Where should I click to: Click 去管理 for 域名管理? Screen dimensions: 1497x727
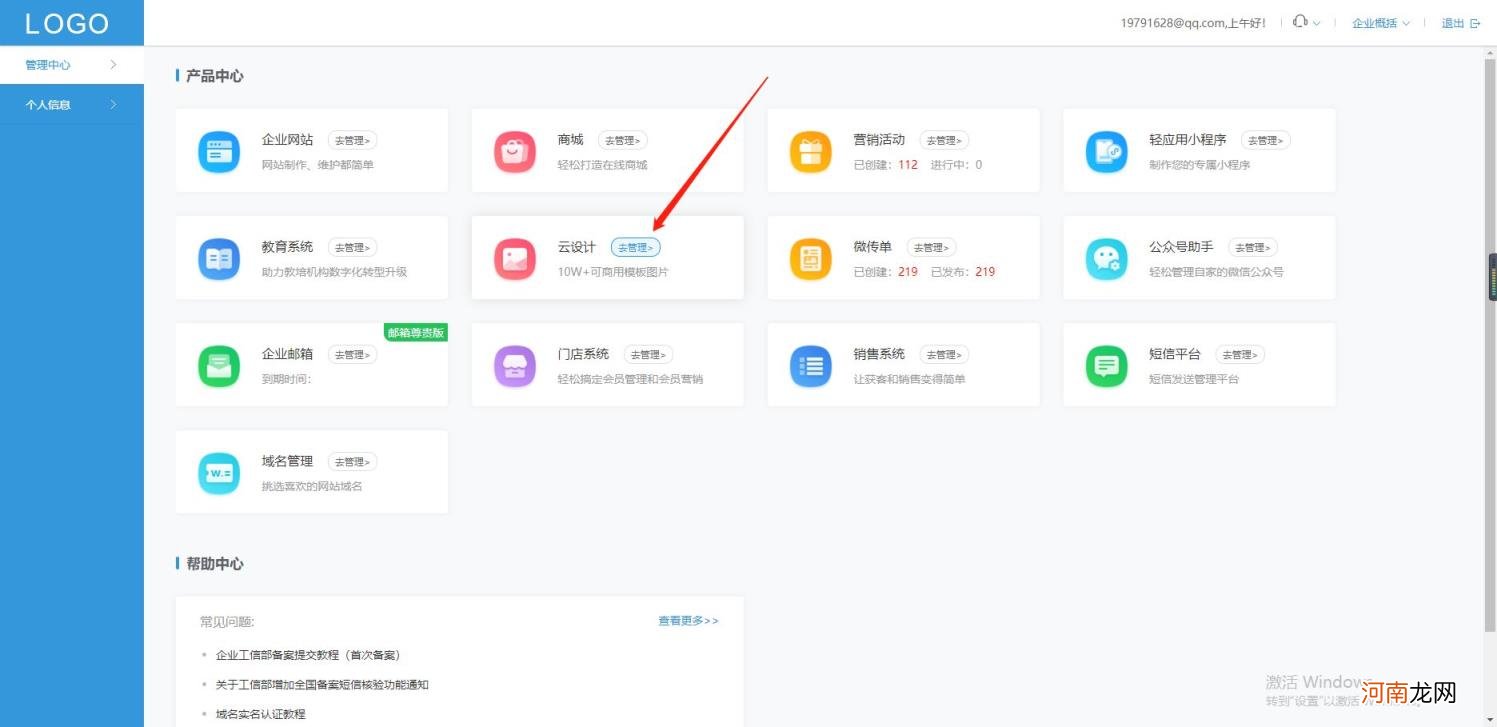(x=353, y=462)
